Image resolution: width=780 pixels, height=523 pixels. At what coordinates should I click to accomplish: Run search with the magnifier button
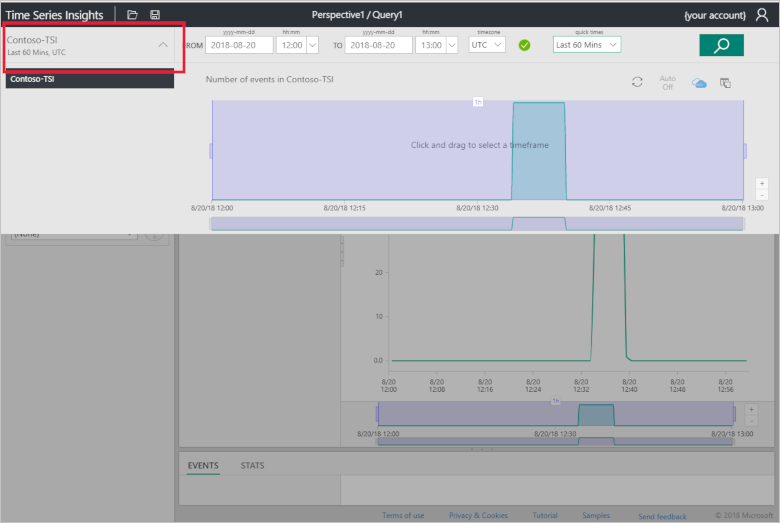[721, 45]
